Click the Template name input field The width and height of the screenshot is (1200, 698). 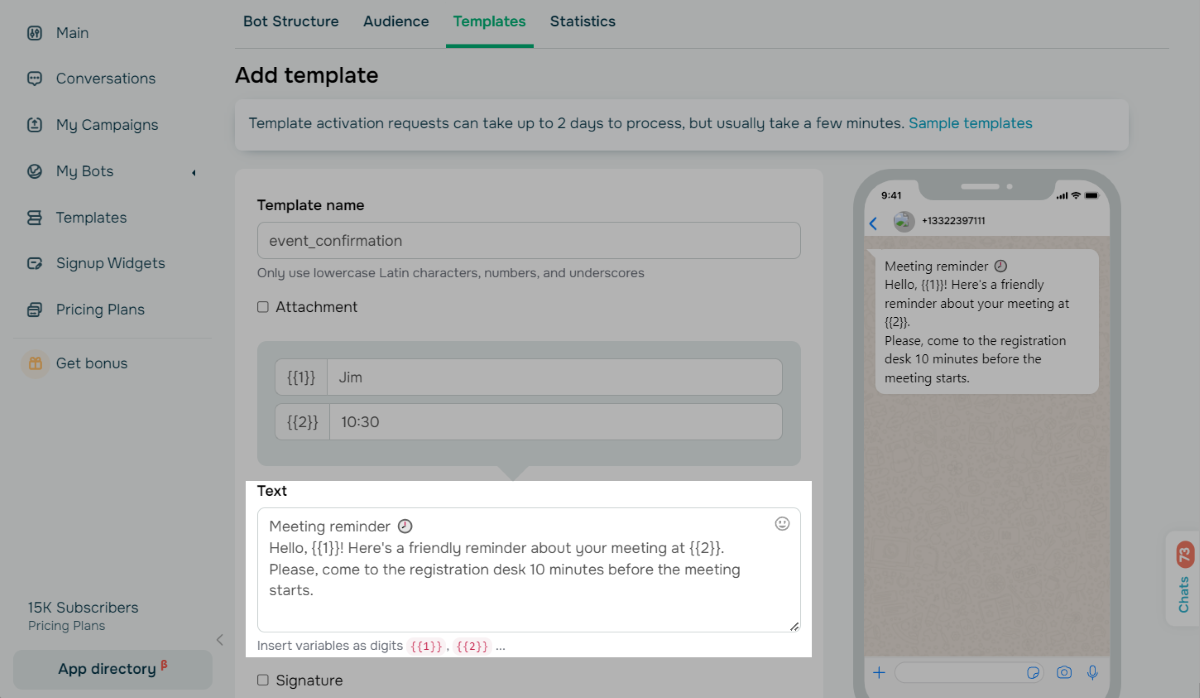(x=528, y=241)
